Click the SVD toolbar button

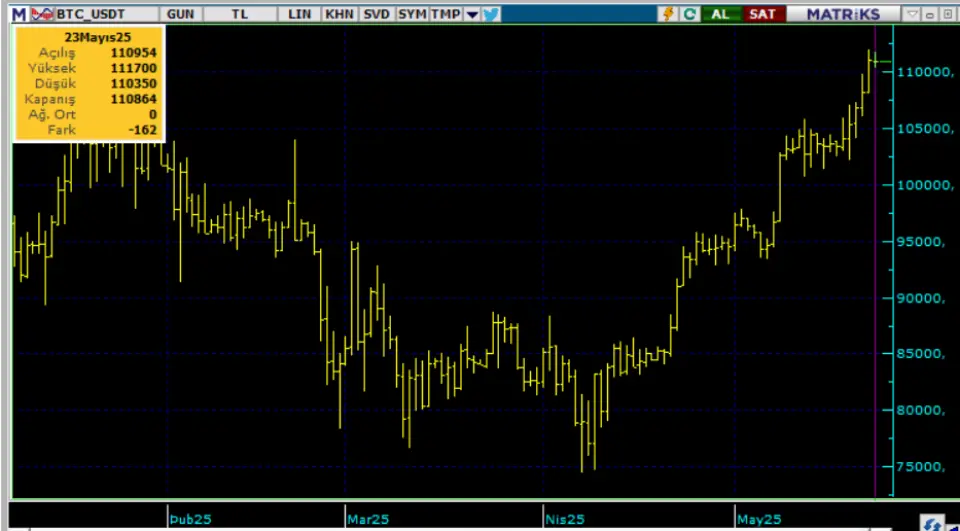(376, 14)
